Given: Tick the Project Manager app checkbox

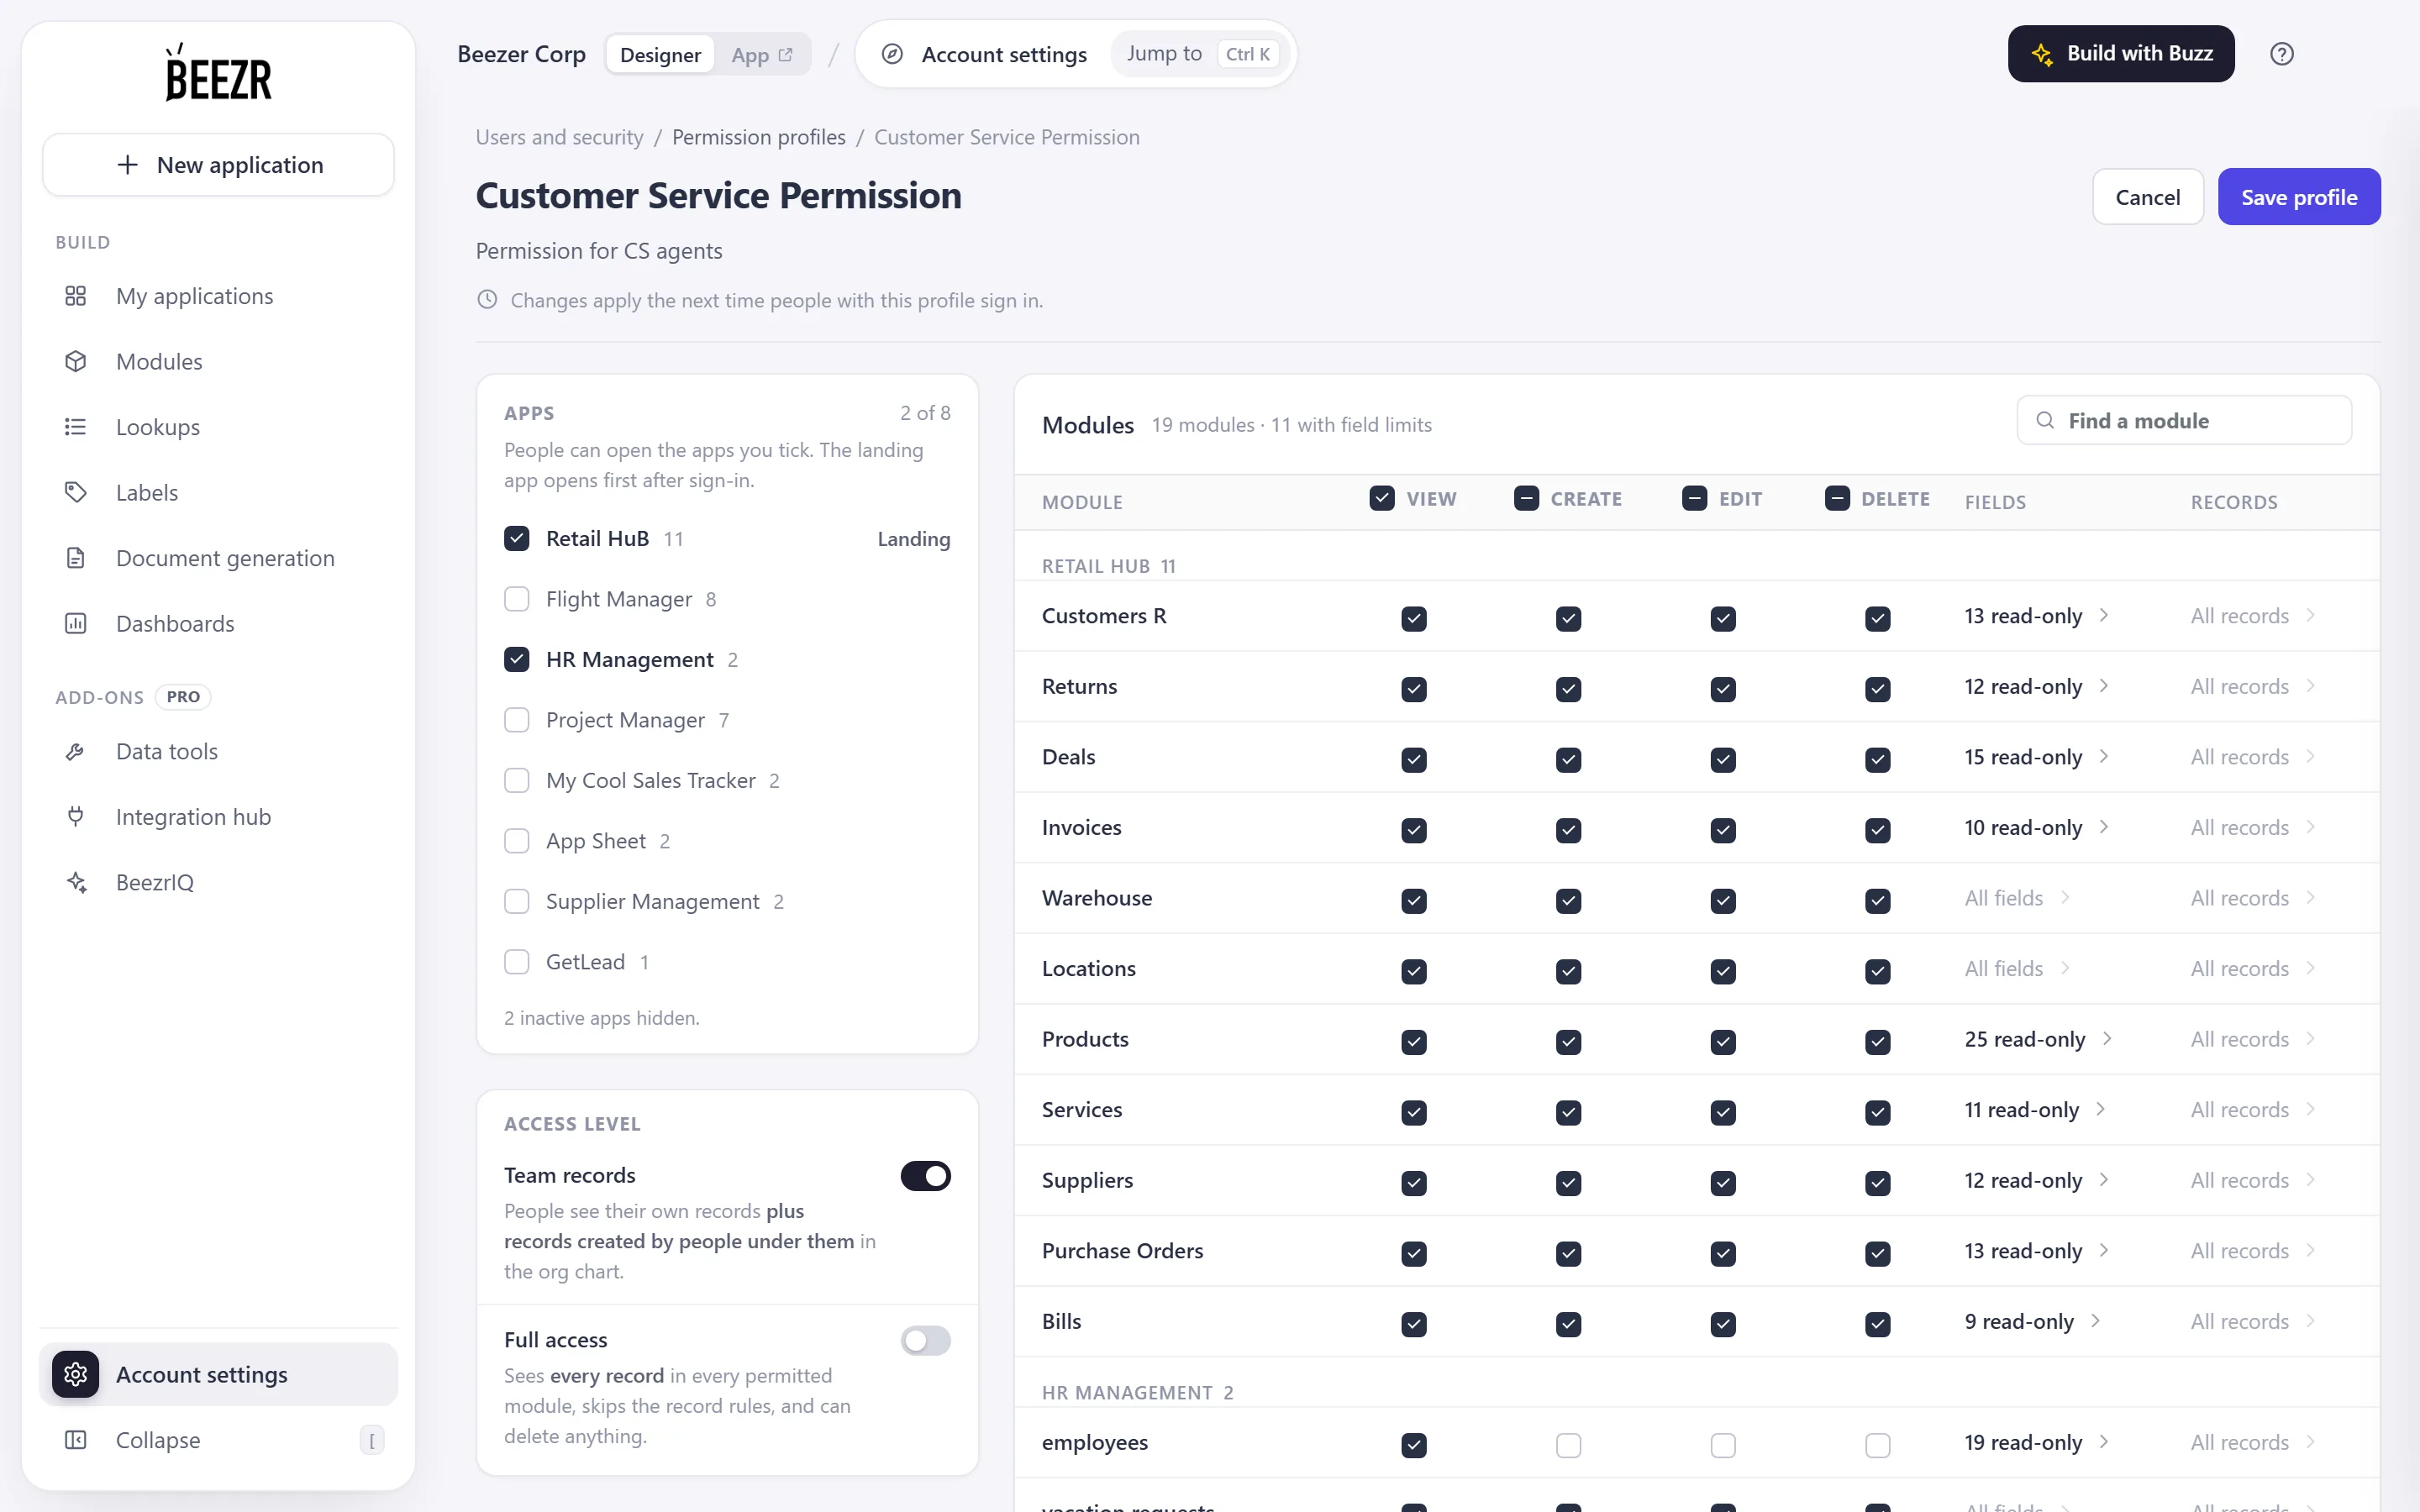Looking at the screenshot, I should [516, 720].
